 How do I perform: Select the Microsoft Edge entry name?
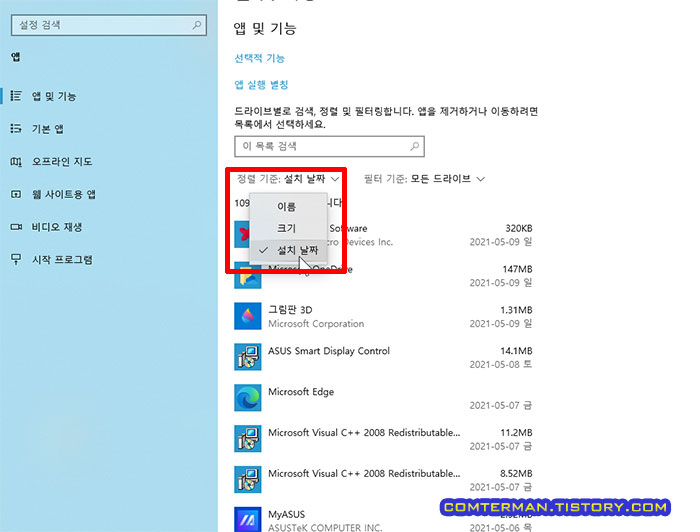click(x=301, y=392)
